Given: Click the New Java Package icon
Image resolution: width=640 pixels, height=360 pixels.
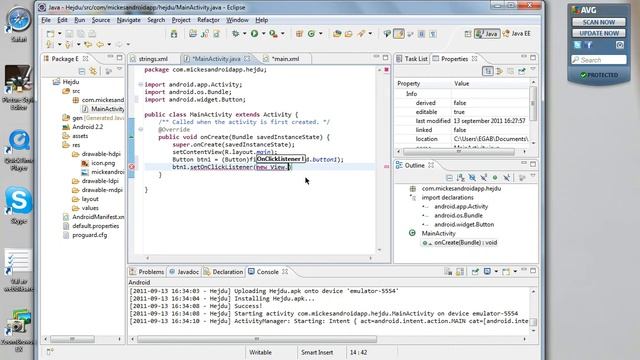Looking at the screenshot, I should pyautogui.click(x=299, y=33).
